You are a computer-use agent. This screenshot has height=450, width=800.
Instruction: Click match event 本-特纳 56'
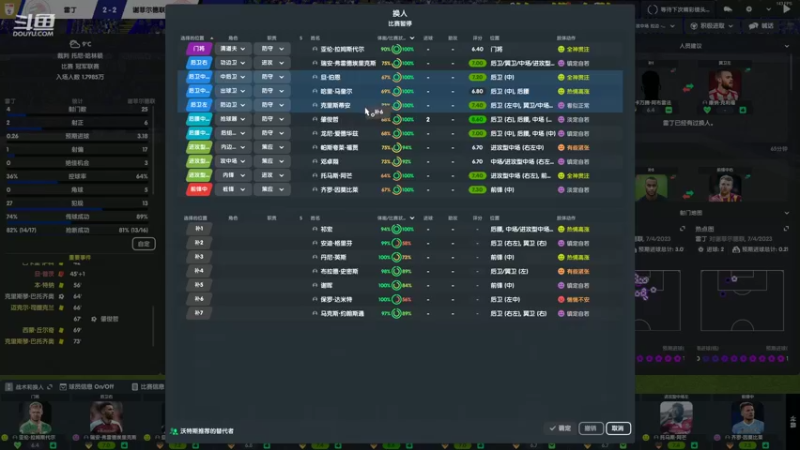pyautogui.click(x=57, y=285)
